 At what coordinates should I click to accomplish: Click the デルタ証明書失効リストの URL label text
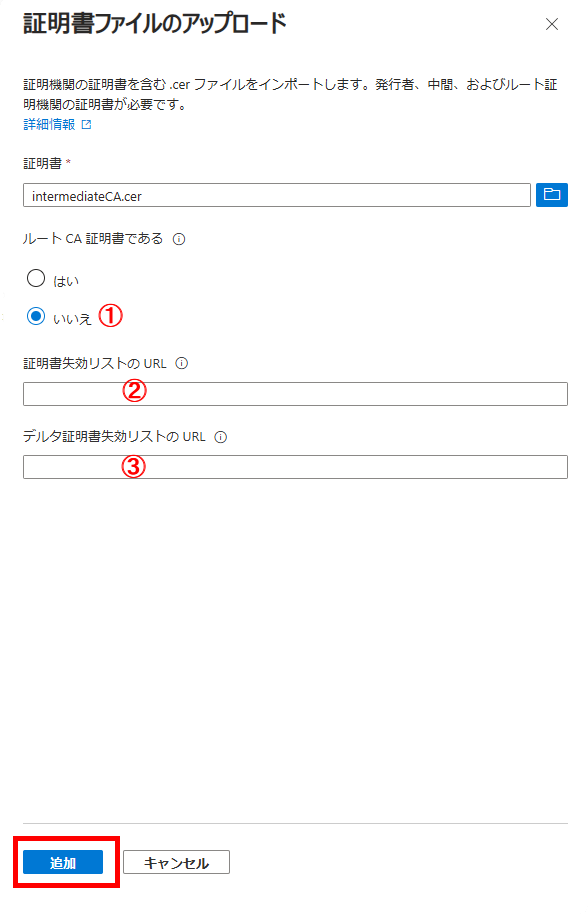(x=114, y=437)
